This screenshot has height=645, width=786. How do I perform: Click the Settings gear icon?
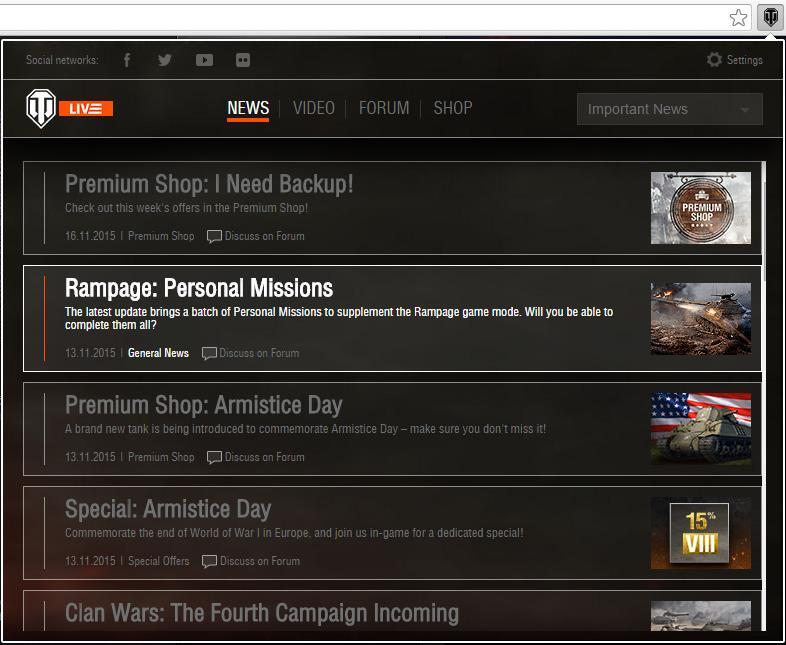click(x=714, y=60)
